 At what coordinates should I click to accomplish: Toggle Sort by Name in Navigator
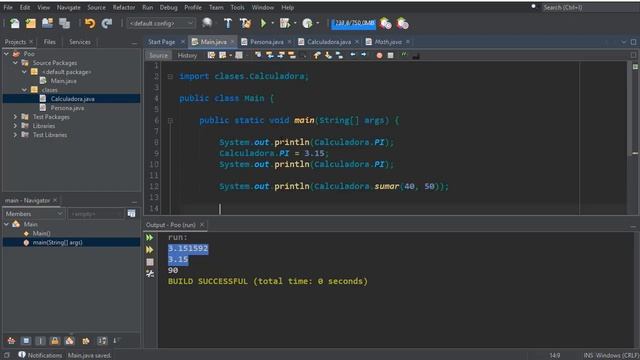[x=102, y=340]
